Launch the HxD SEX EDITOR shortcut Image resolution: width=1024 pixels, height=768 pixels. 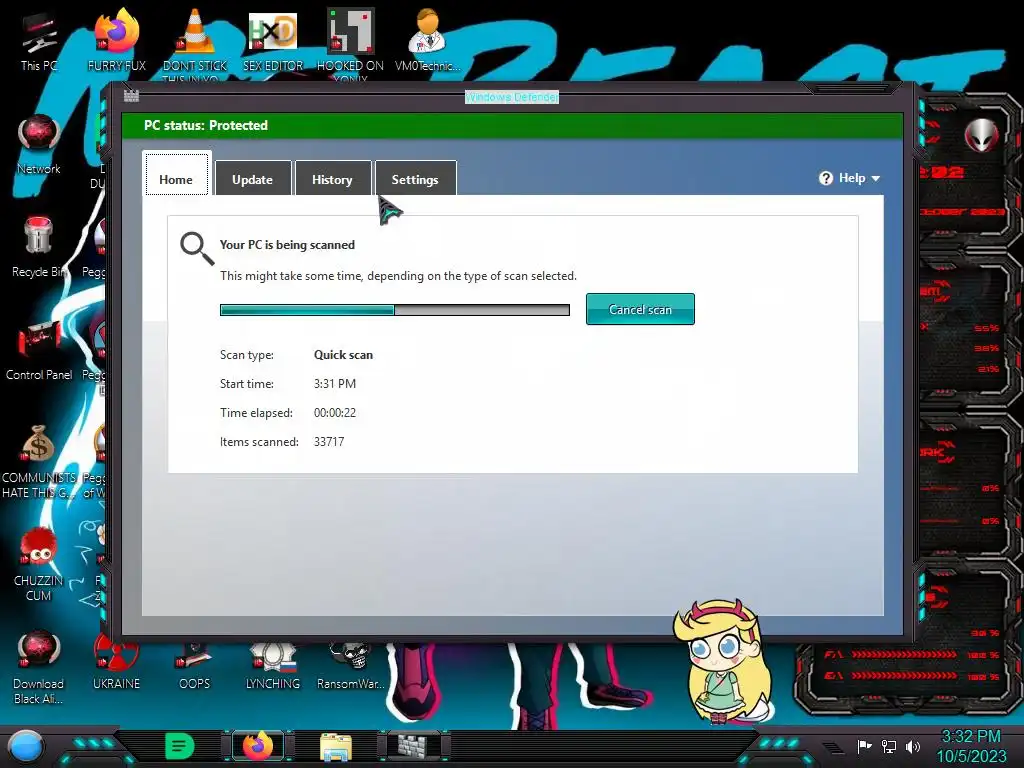(x=273, y=40)
